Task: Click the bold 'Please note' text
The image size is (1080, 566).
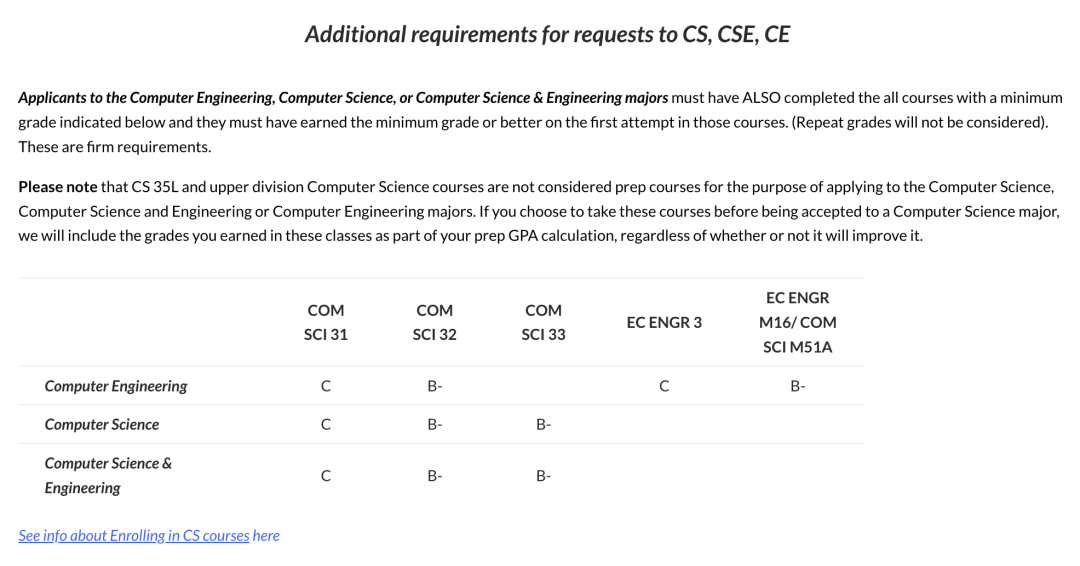Action: point(58,187)
